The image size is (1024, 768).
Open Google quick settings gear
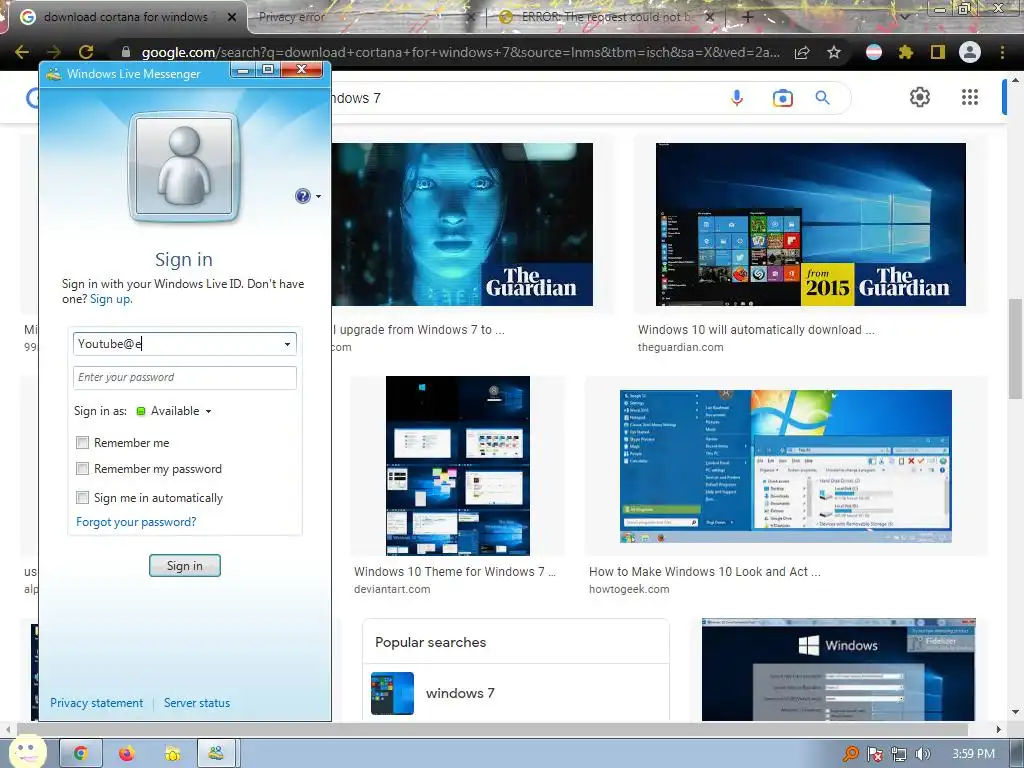(920, 97)
